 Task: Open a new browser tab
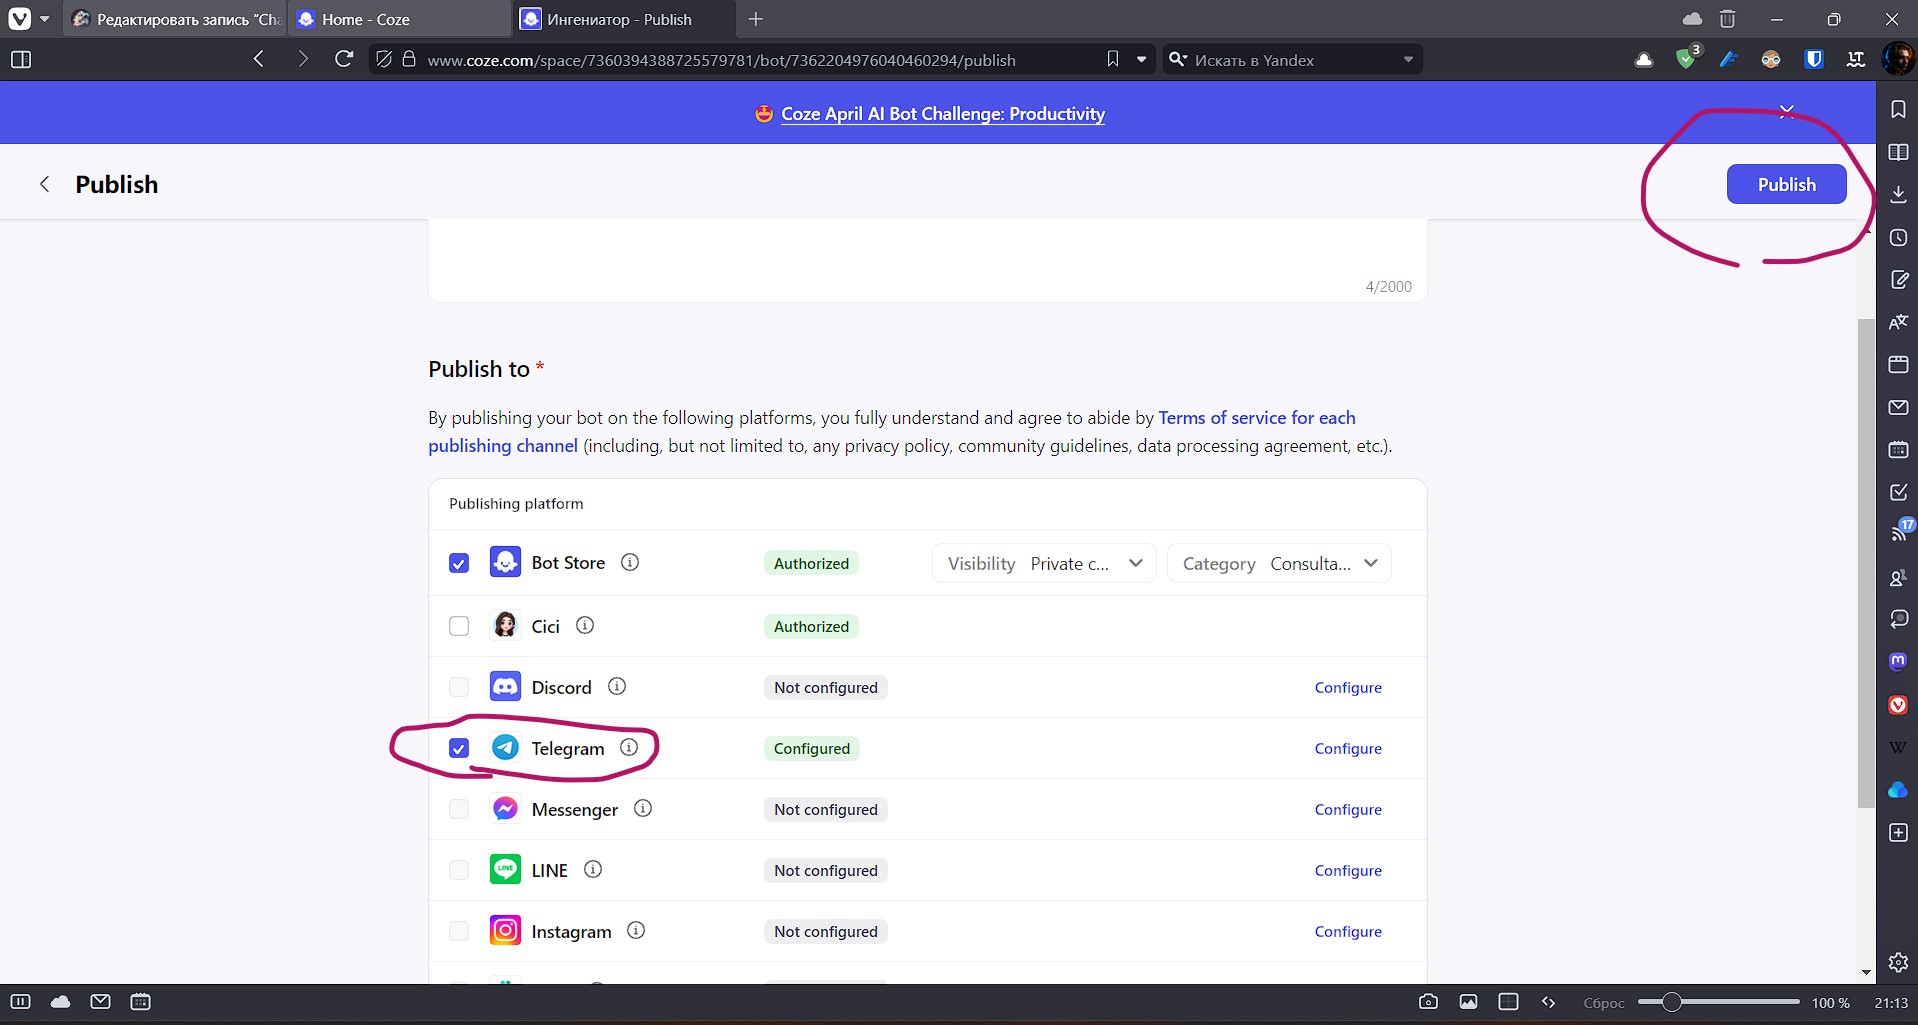pos(756,19)
